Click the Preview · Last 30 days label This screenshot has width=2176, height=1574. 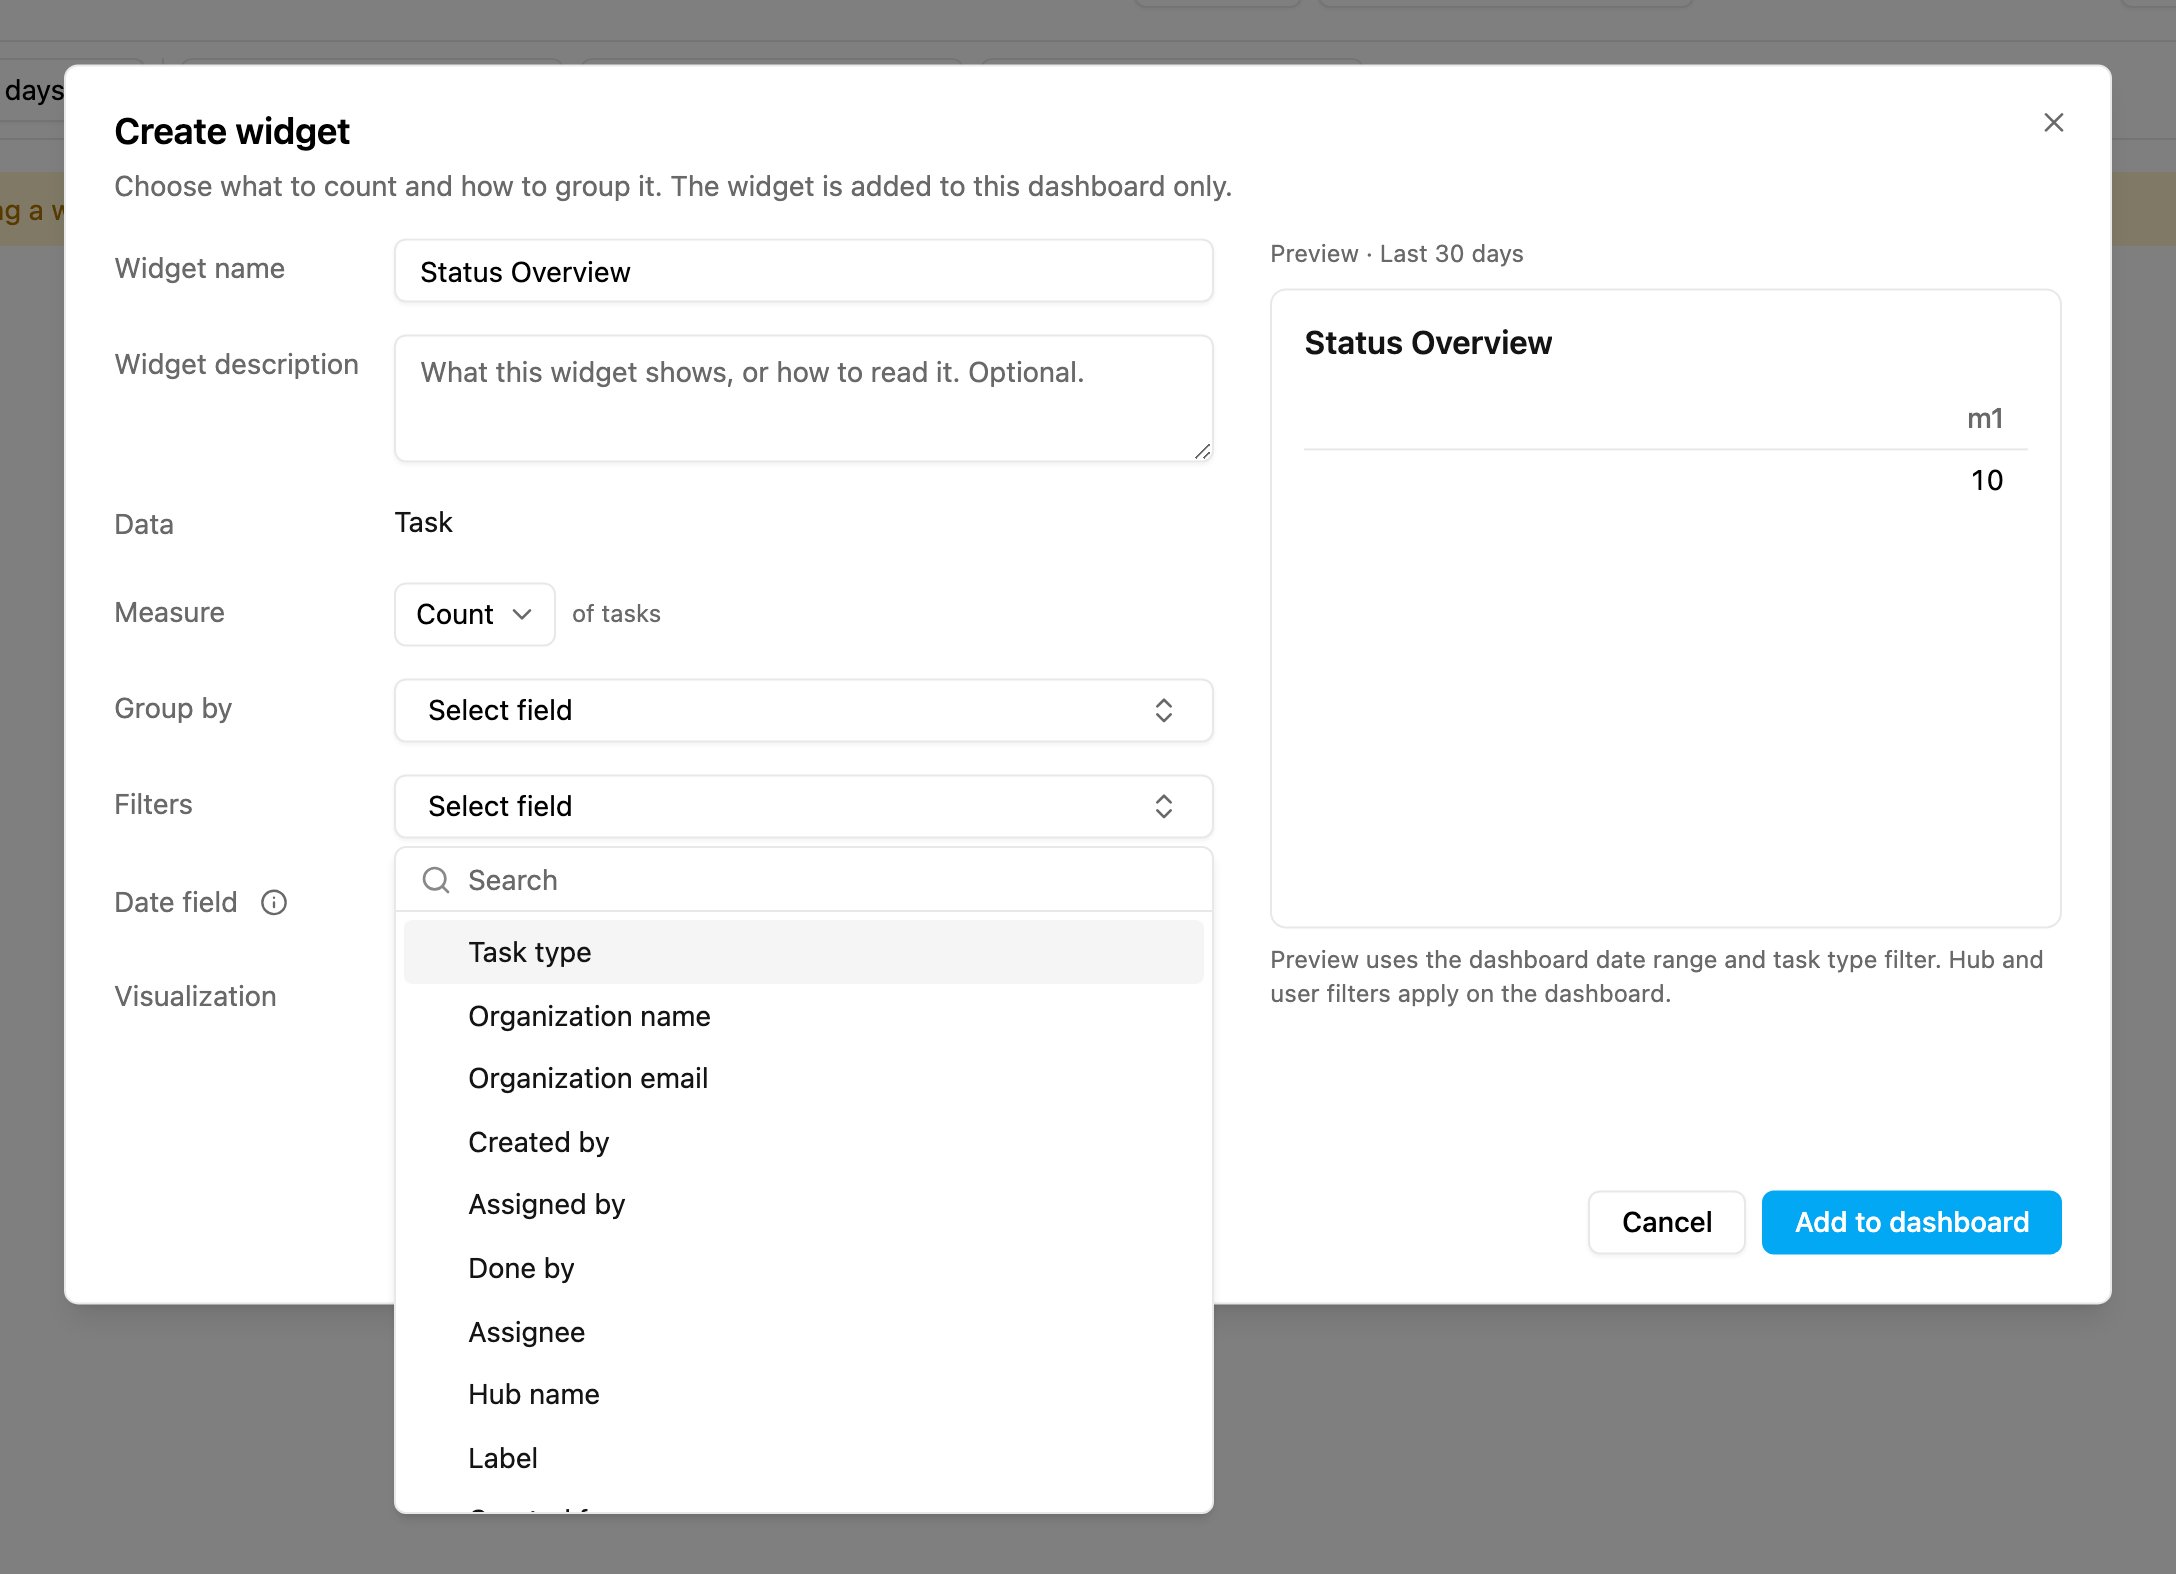pos(1396,254)
